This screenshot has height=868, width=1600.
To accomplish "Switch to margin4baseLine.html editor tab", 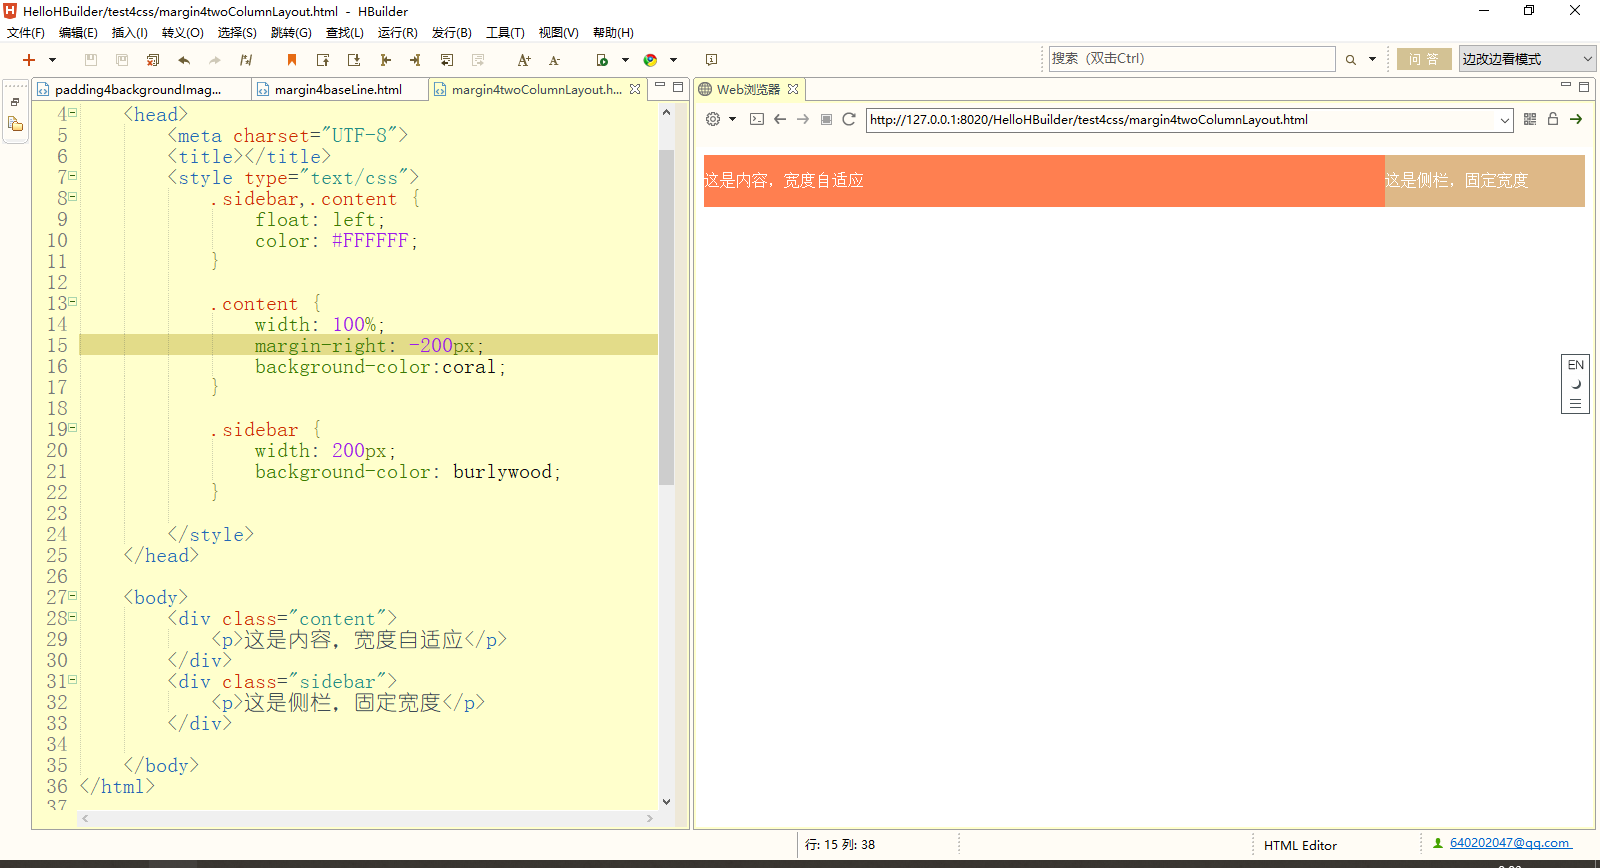I will [339, 89].
